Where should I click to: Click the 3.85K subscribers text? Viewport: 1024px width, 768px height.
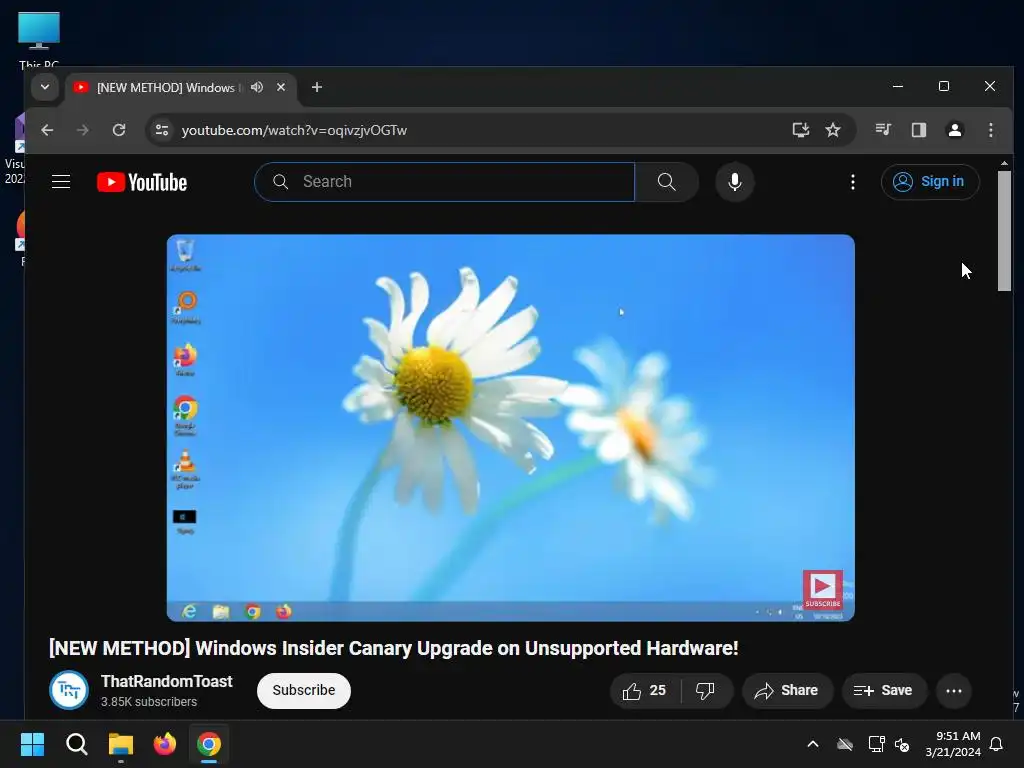(x=149, y=701)
